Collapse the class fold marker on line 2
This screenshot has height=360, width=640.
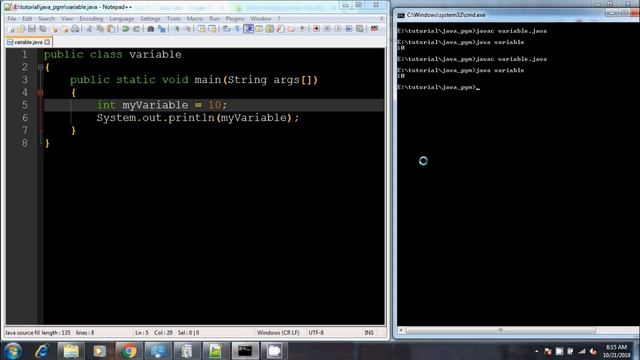pyautogui.click(x=40, y=67)
